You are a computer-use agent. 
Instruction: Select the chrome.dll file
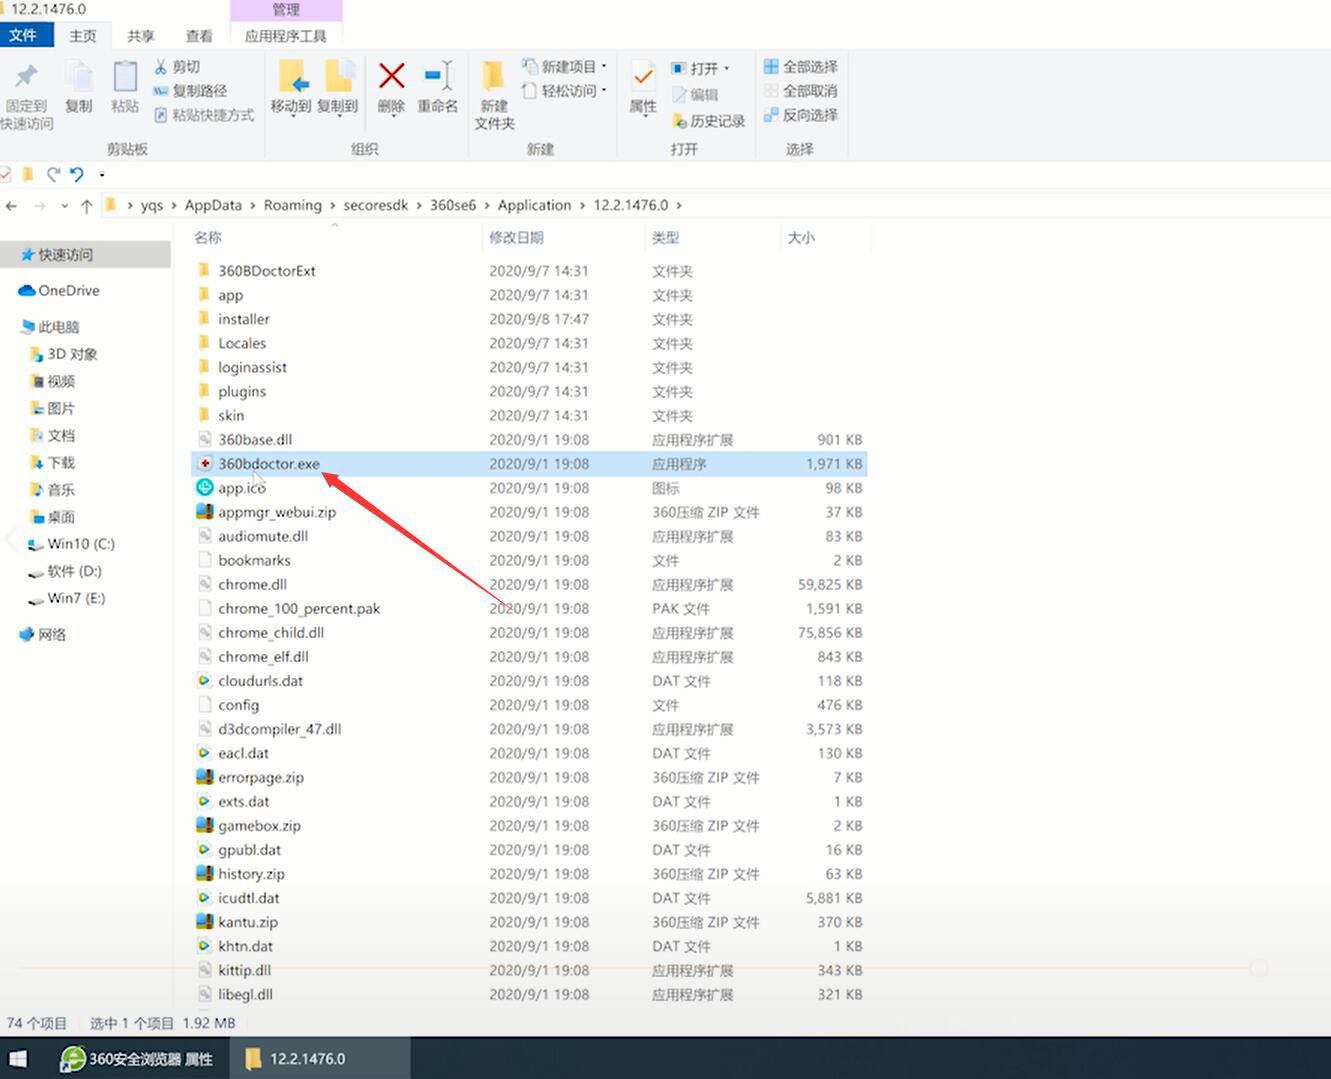click(x=252, y=584)
